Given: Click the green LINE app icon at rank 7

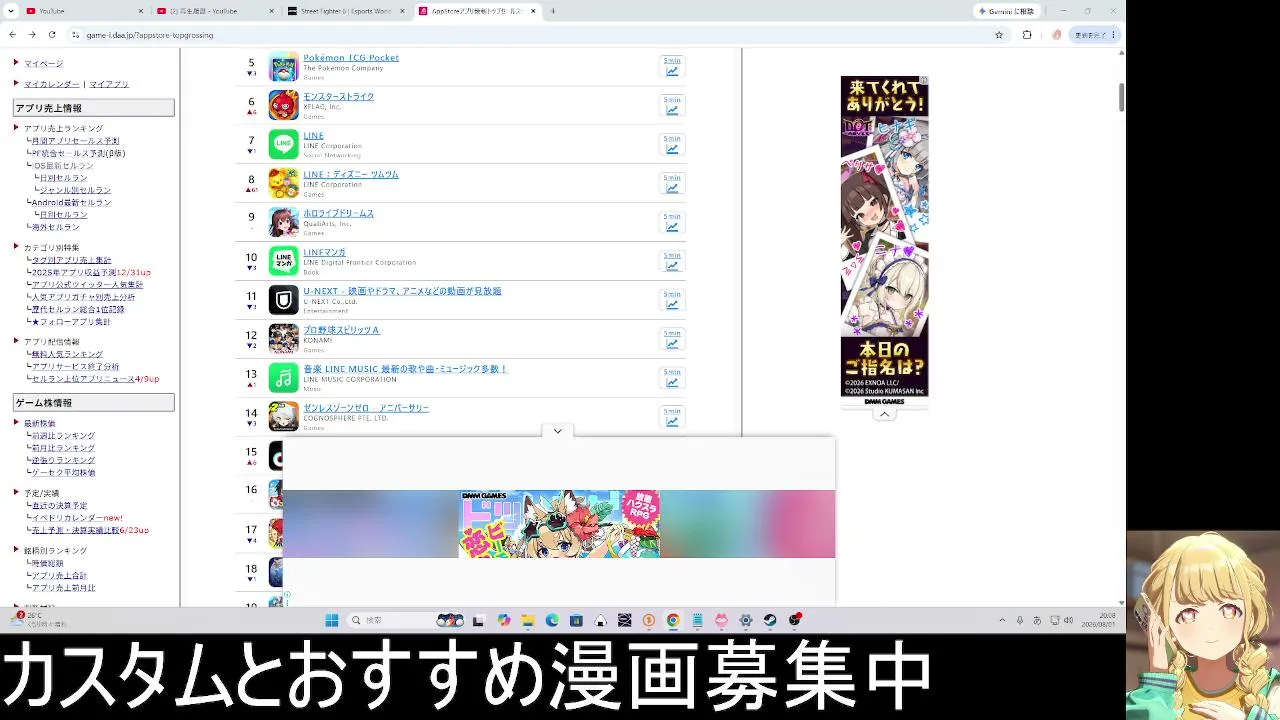Looking at the screenshot, I should [284, 144].
